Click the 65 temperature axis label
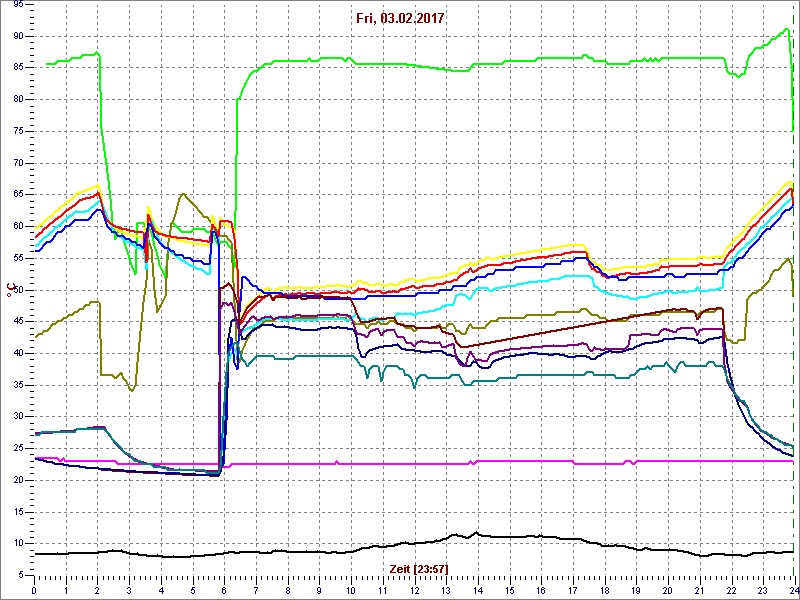800x600 pixels. (17, 194)
